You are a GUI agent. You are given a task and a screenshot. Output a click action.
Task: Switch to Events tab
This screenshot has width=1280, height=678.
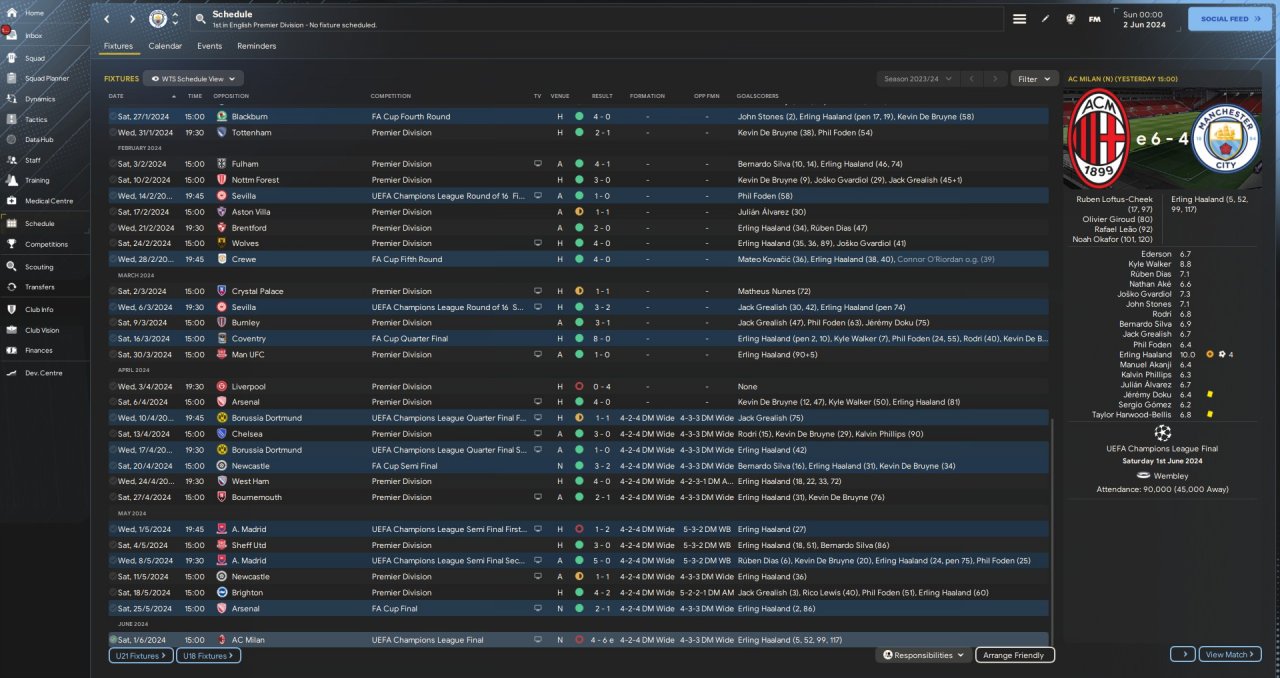point(209,46)
